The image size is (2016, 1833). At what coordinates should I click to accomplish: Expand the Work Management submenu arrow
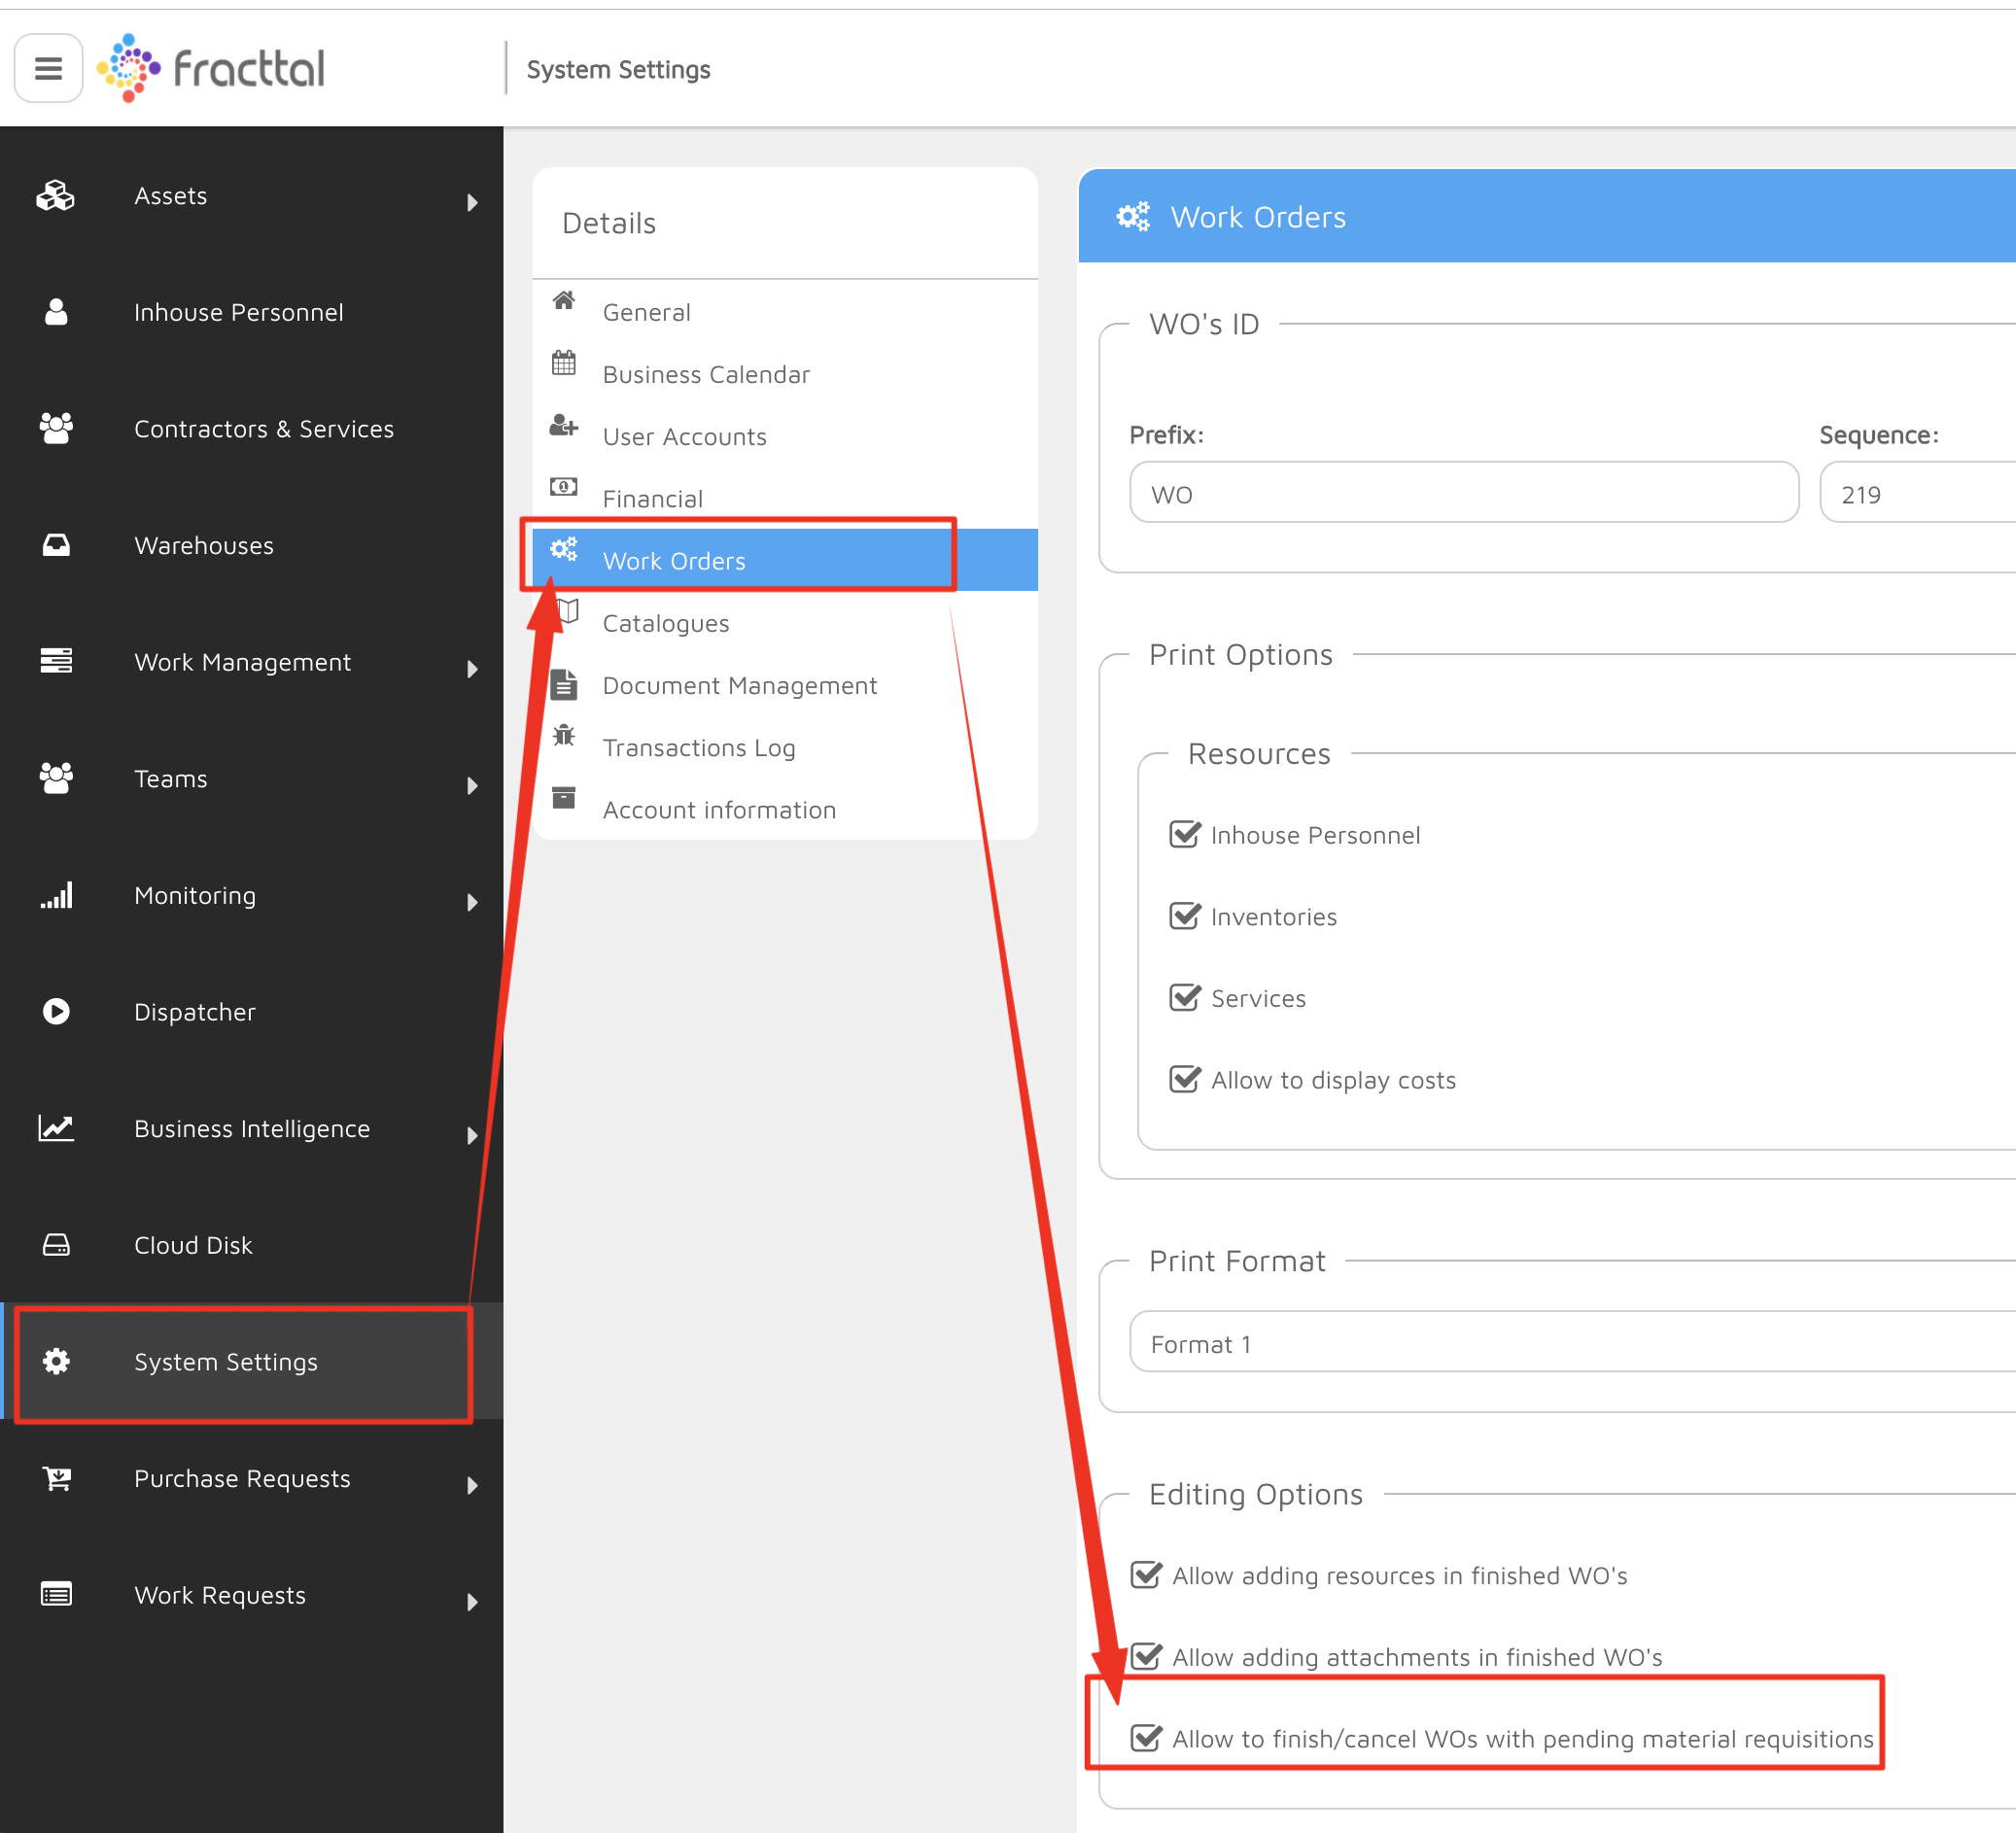point(472,669)
